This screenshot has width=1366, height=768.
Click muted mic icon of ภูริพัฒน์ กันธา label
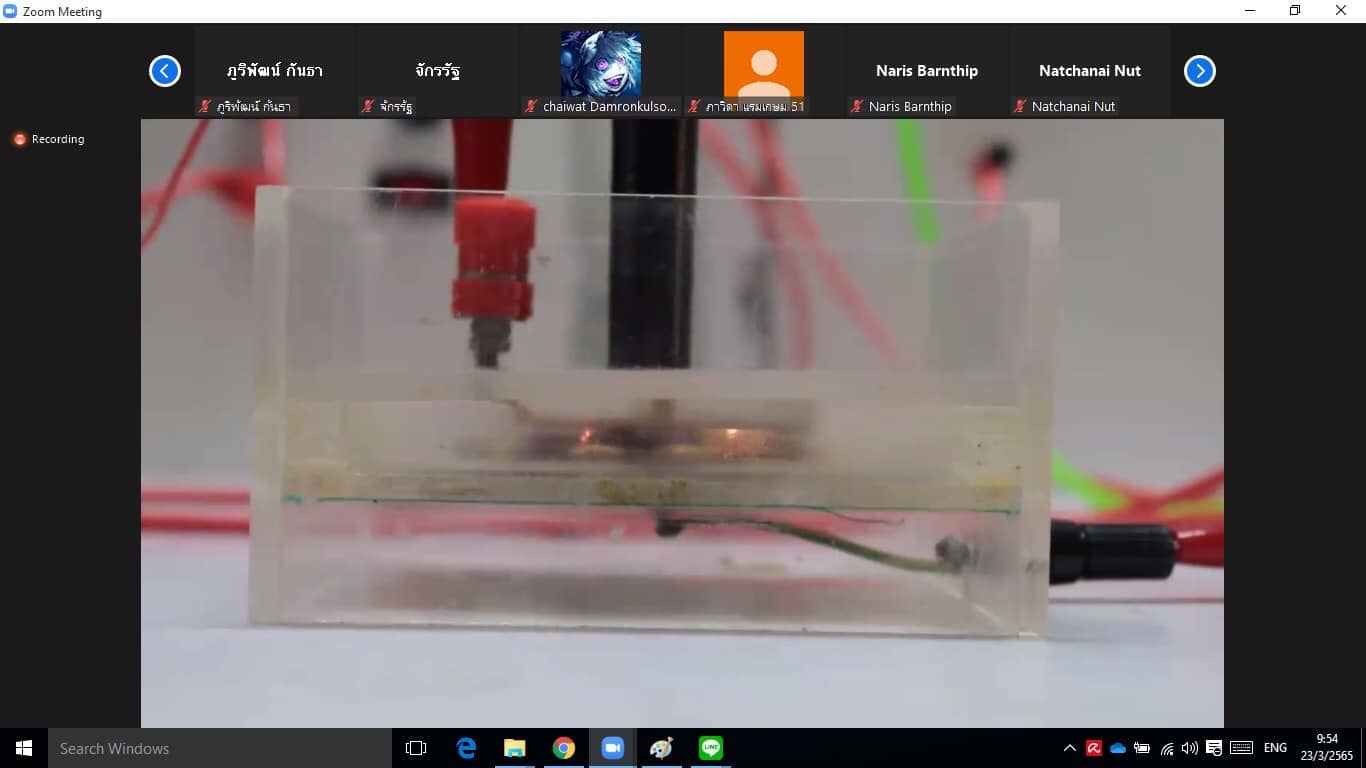205,106
